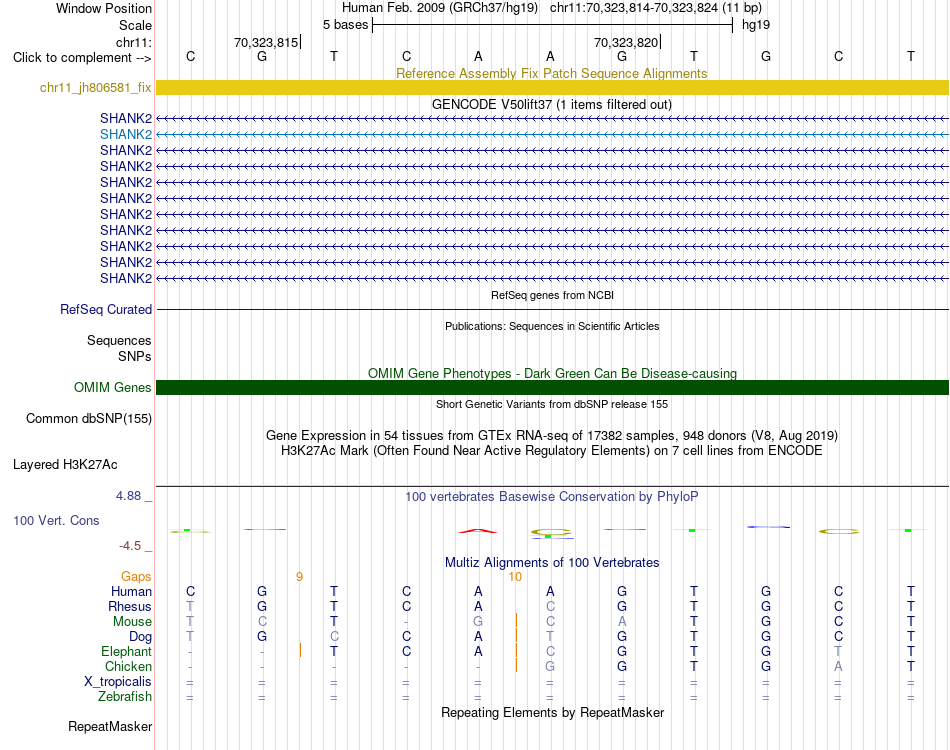Click the chr11: ruler label
The image size is (950, 750).
[134, 42]
